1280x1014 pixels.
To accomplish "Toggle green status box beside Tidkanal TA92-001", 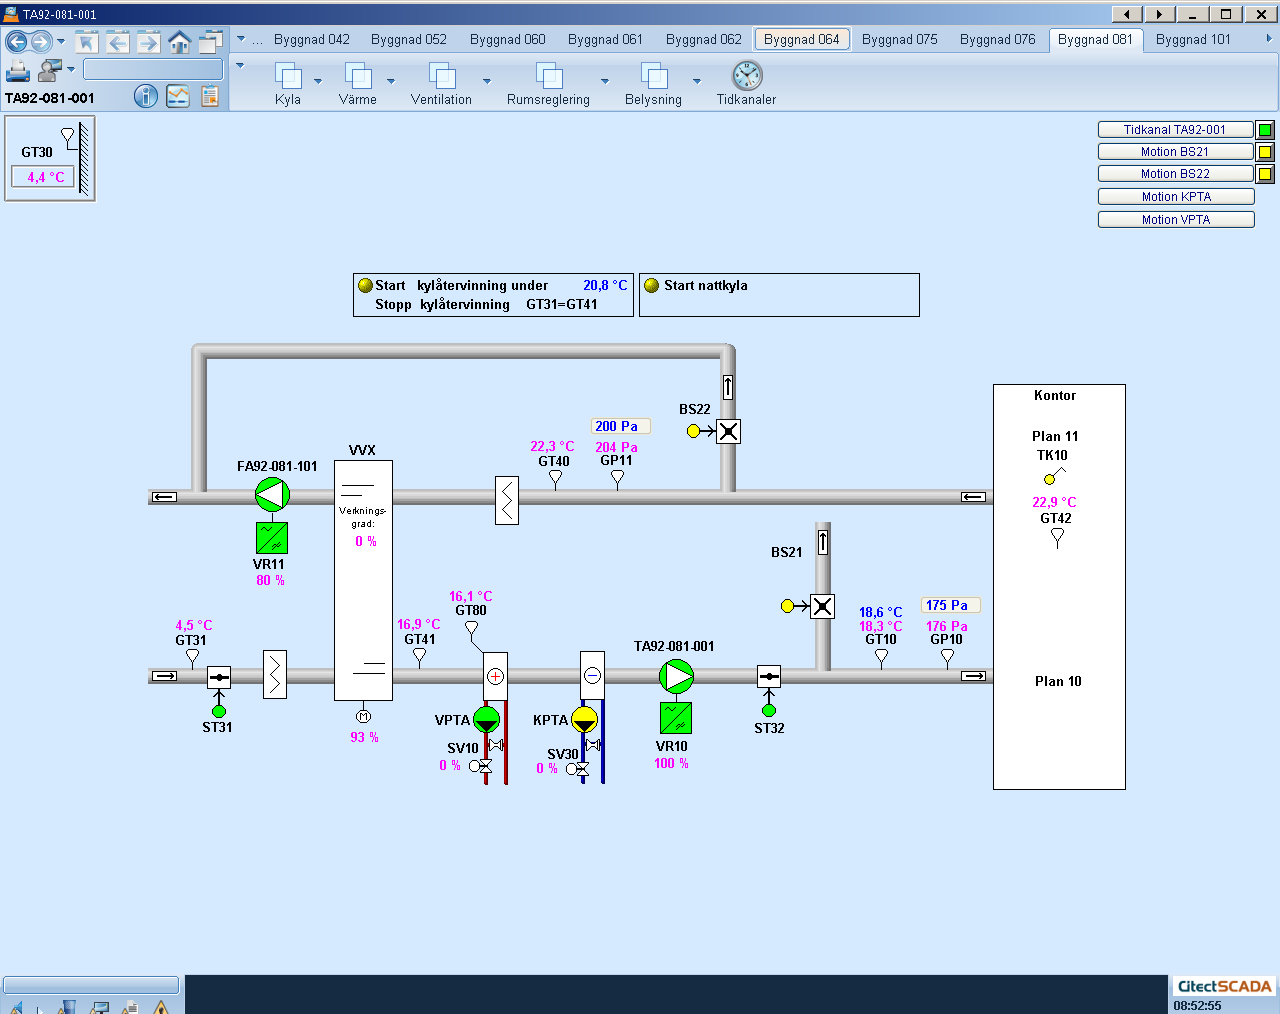I will 1265,130.
